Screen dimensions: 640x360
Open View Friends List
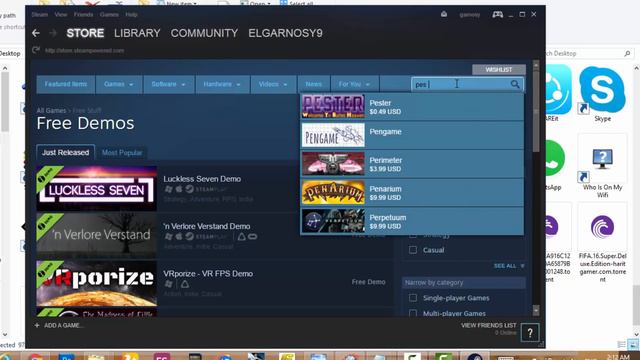pyautogui.click(x=489, y=325)
